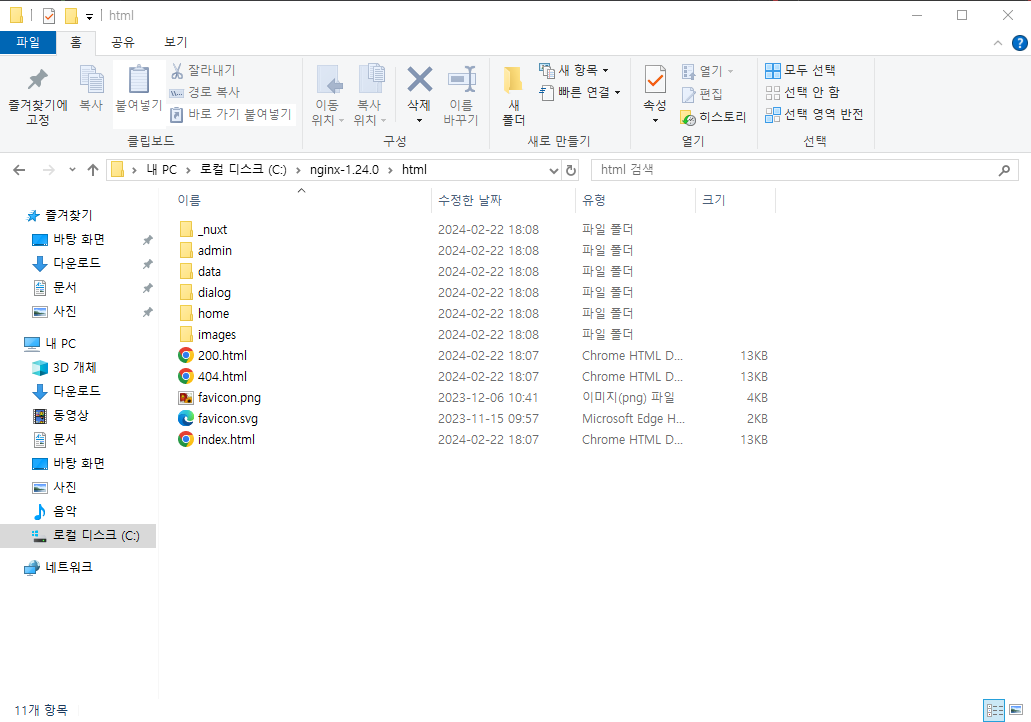Switch to the 홈 (Home) tab
The image size is (1031, 722).
tap(76, 42)
